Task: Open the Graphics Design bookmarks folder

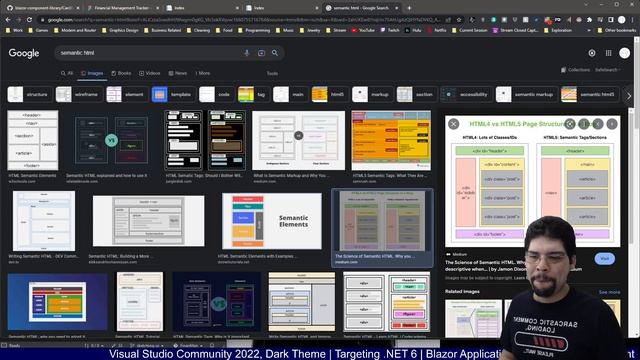Action: tap(120, 30)
